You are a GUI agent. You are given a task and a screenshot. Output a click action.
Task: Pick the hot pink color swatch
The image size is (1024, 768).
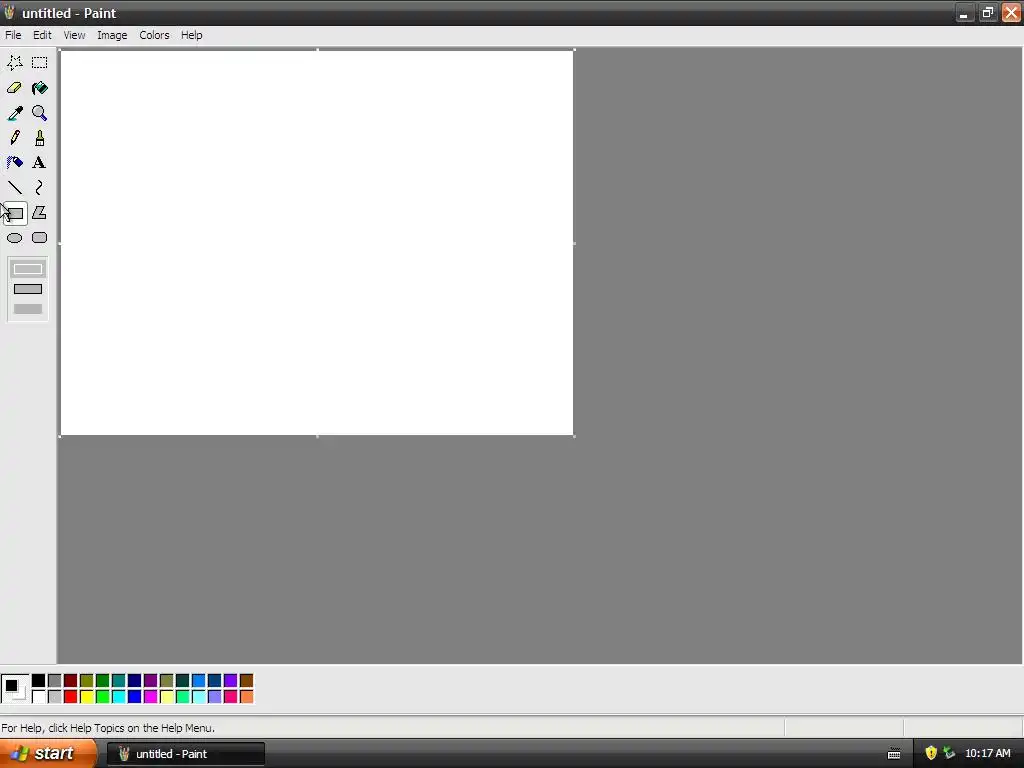[231, 697]
